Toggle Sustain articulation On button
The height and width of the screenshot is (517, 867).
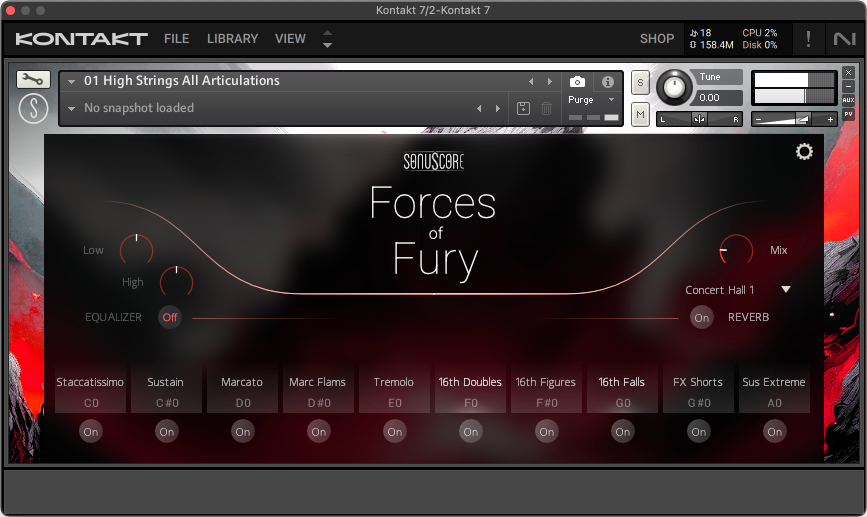166,432
